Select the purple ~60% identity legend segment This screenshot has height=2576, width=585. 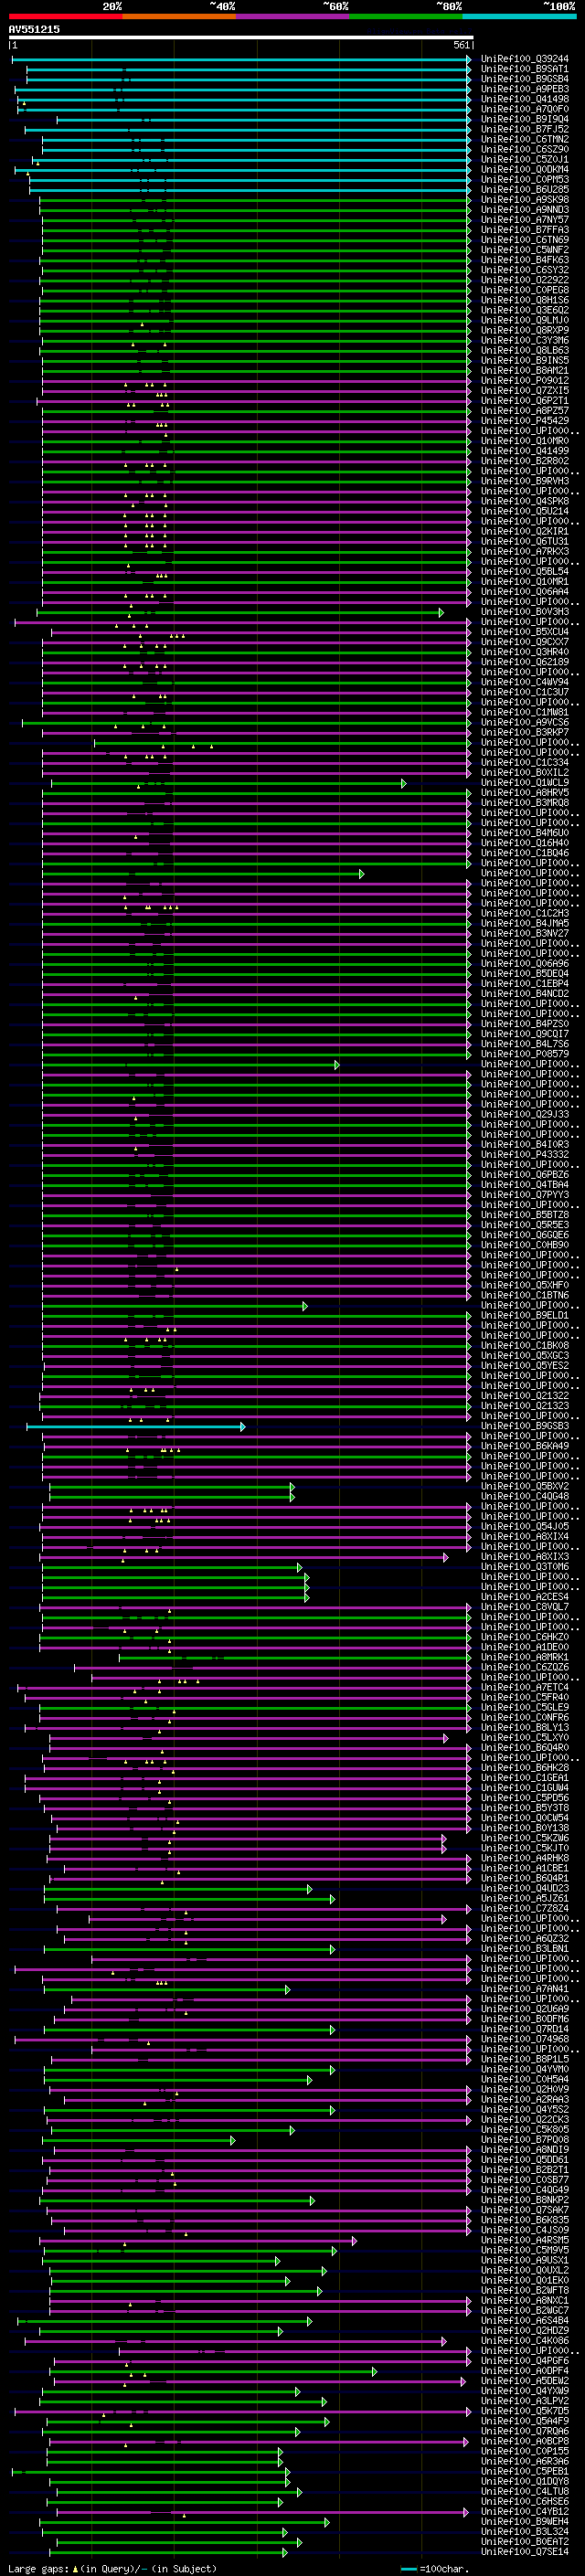coord(293,16)
